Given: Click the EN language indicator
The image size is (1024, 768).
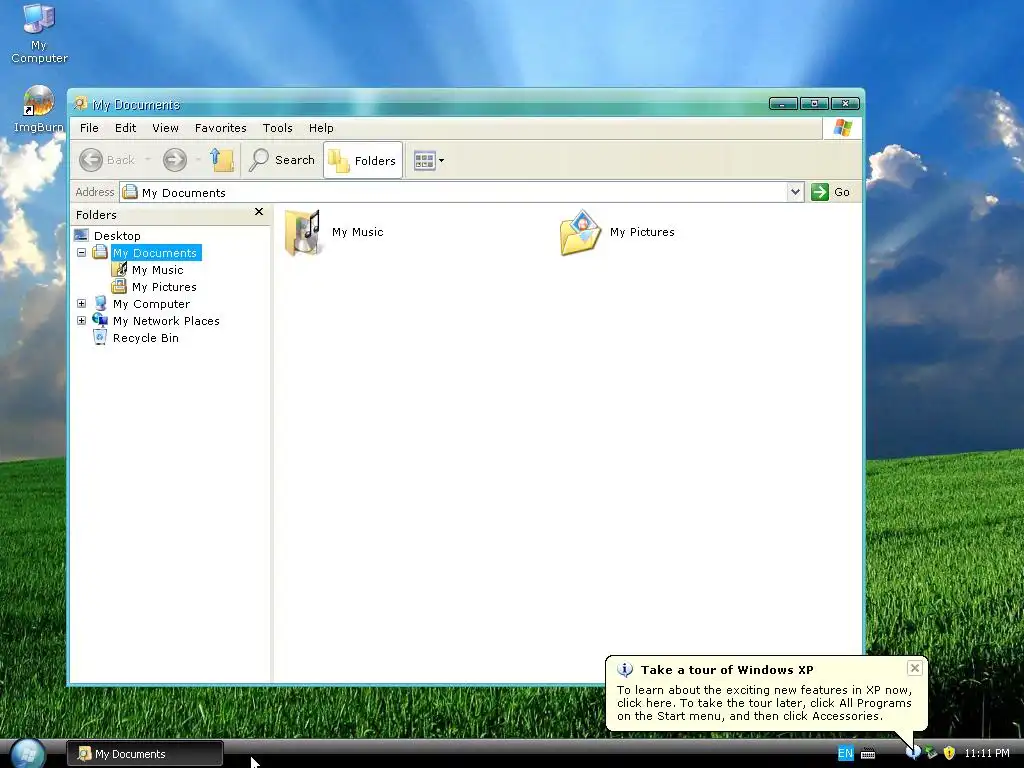Looking at the screenshot, I should pyautogui.click(x=845, y=753).
